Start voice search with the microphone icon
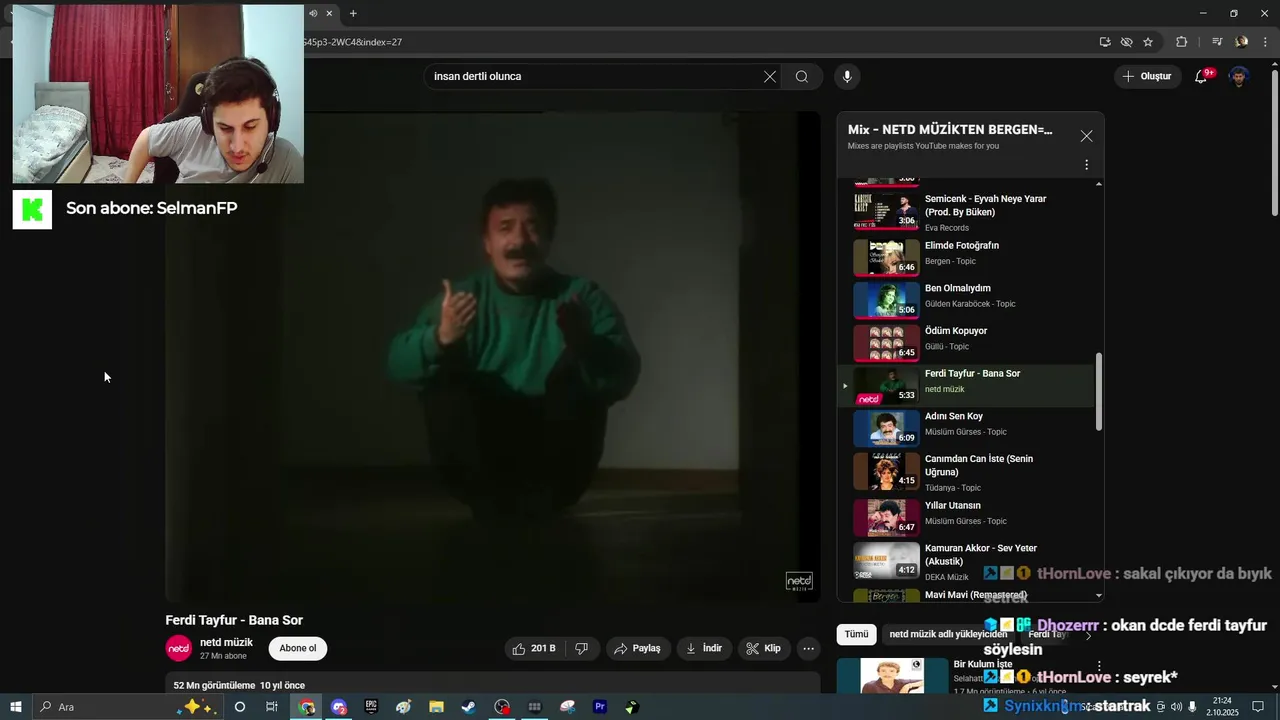 pyautogui.click(x=847, y=76)
